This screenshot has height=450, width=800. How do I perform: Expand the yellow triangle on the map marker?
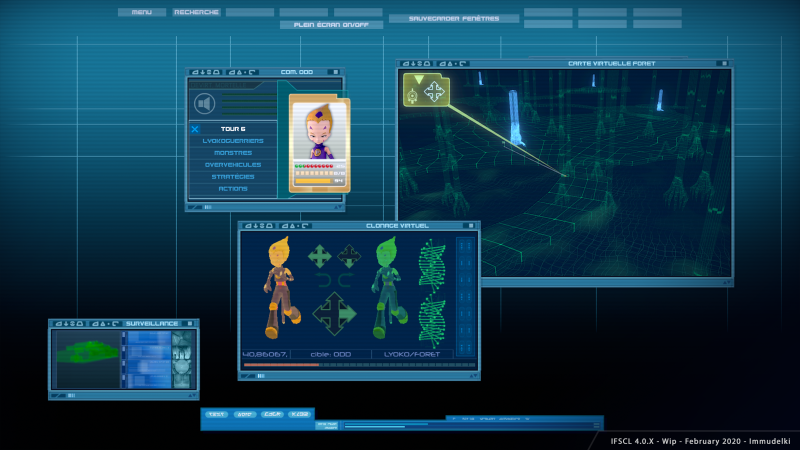click(x=419, y=80)
